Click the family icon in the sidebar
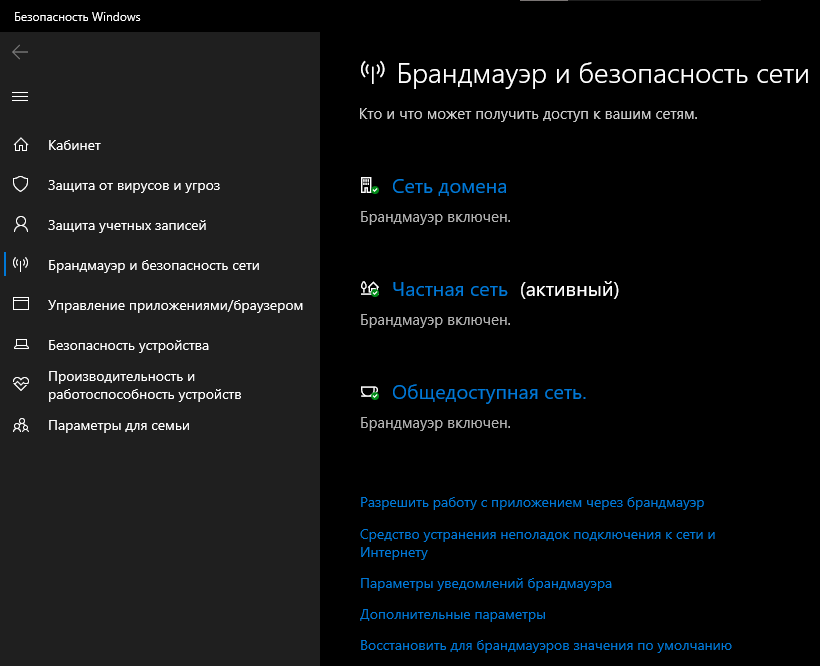Image resolution: width=820 pixels, height=666 pixels. 21,425
